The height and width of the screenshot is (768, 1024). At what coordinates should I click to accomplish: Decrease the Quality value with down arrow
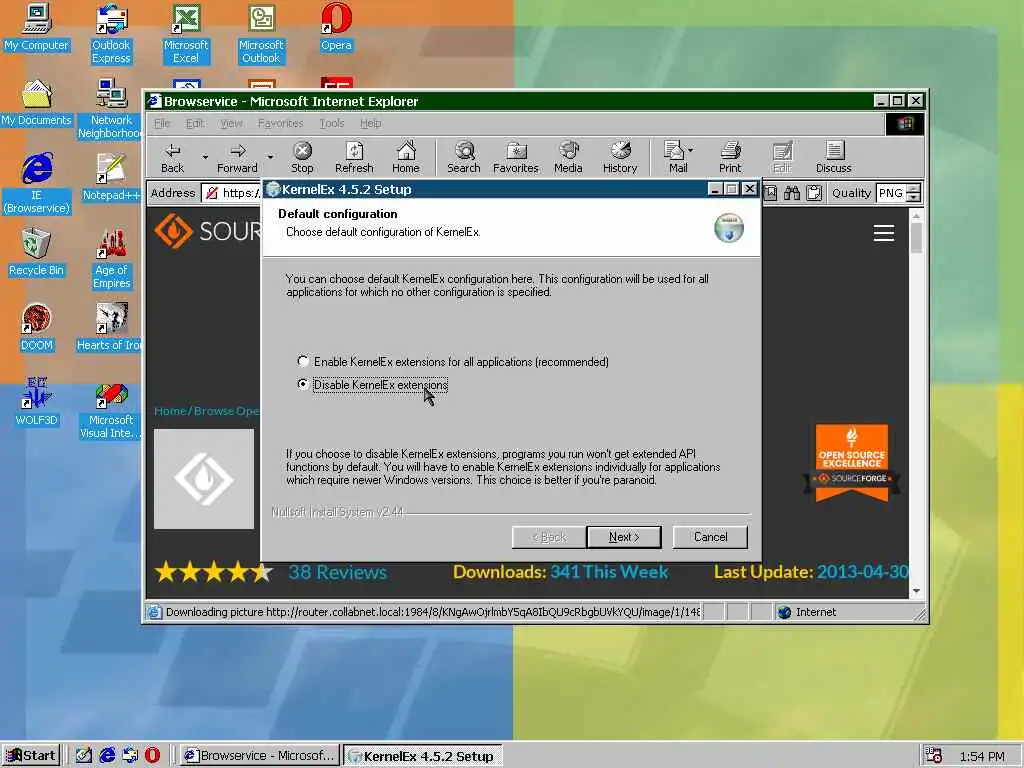tap(914, 198)
